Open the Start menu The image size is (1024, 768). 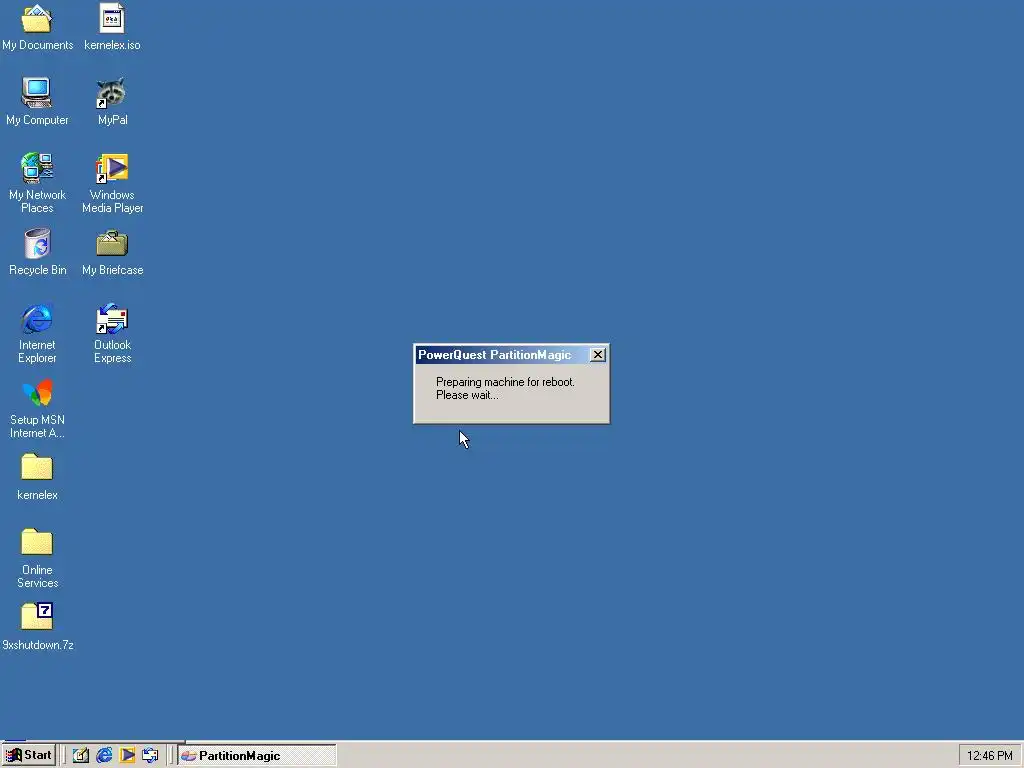click(29, 755)
